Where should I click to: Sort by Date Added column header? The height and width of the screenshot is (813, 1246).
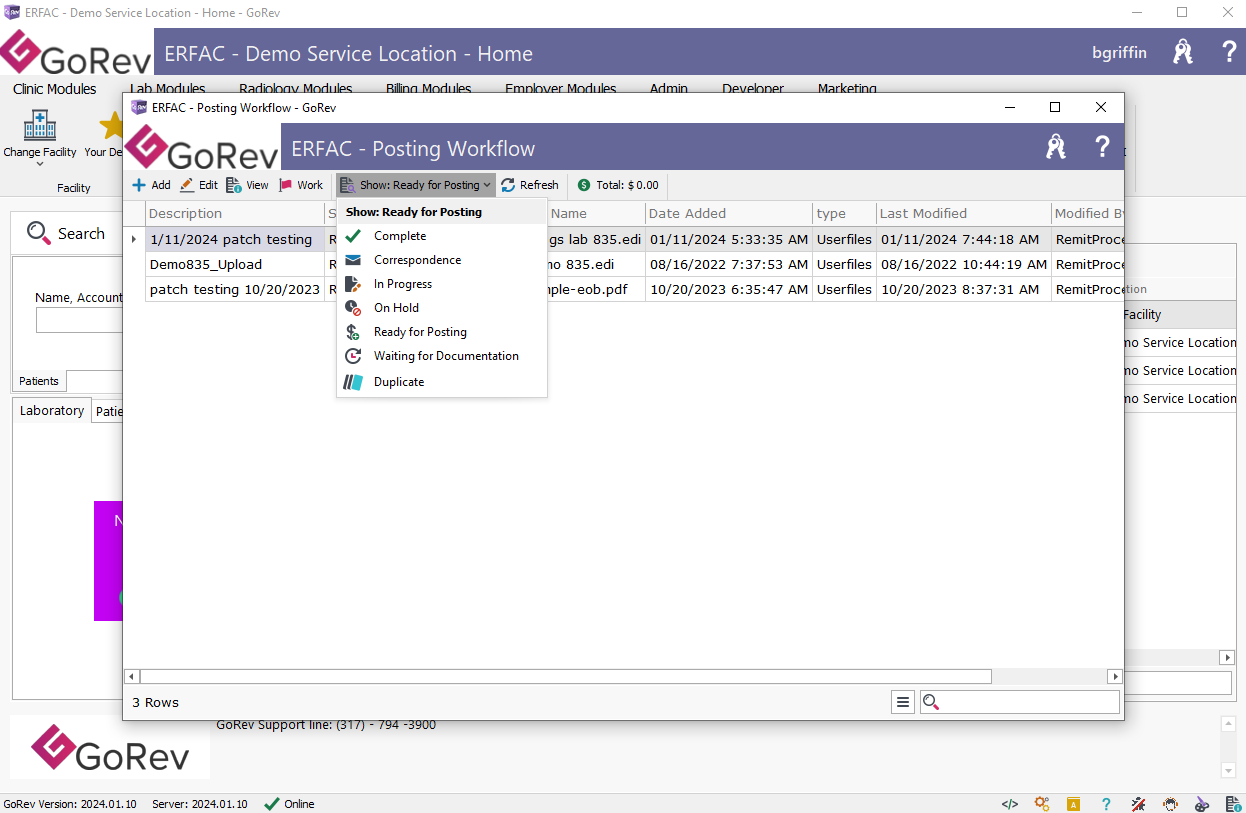(727, 213)
